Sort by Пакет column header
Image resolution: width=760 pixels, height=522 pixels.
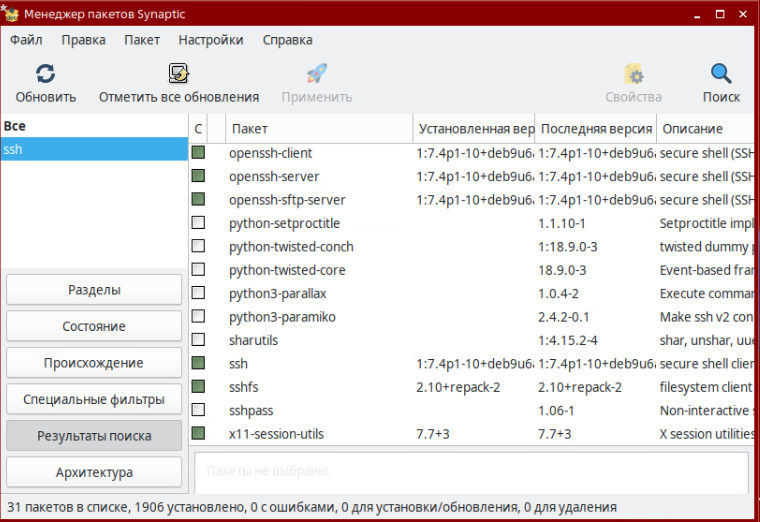319,129
